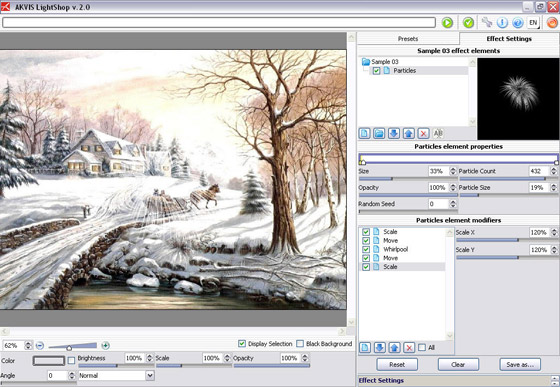Move modifier up arrow icon
The height and width of the screenshot is (387, 560).
click(x=394, y=347)
